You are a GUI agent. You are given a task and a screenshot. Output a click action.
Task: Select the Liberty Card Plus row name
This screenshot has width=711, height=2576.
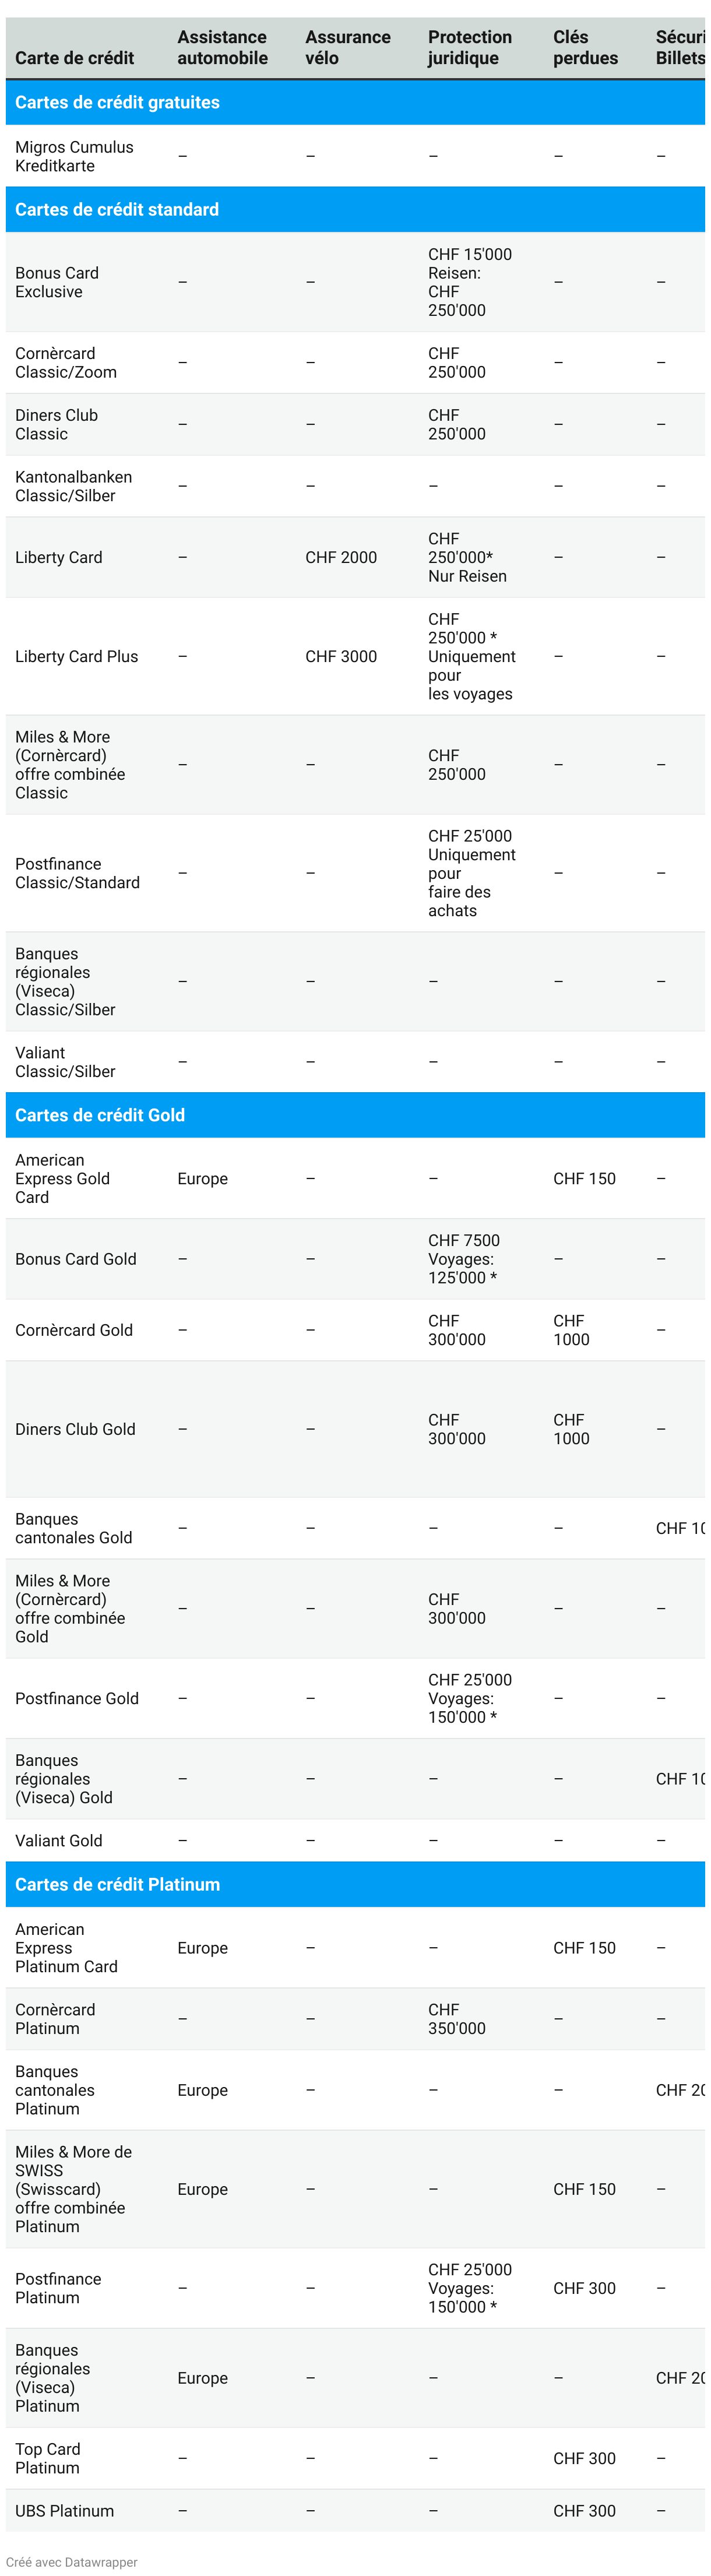(x=77, y=656)
